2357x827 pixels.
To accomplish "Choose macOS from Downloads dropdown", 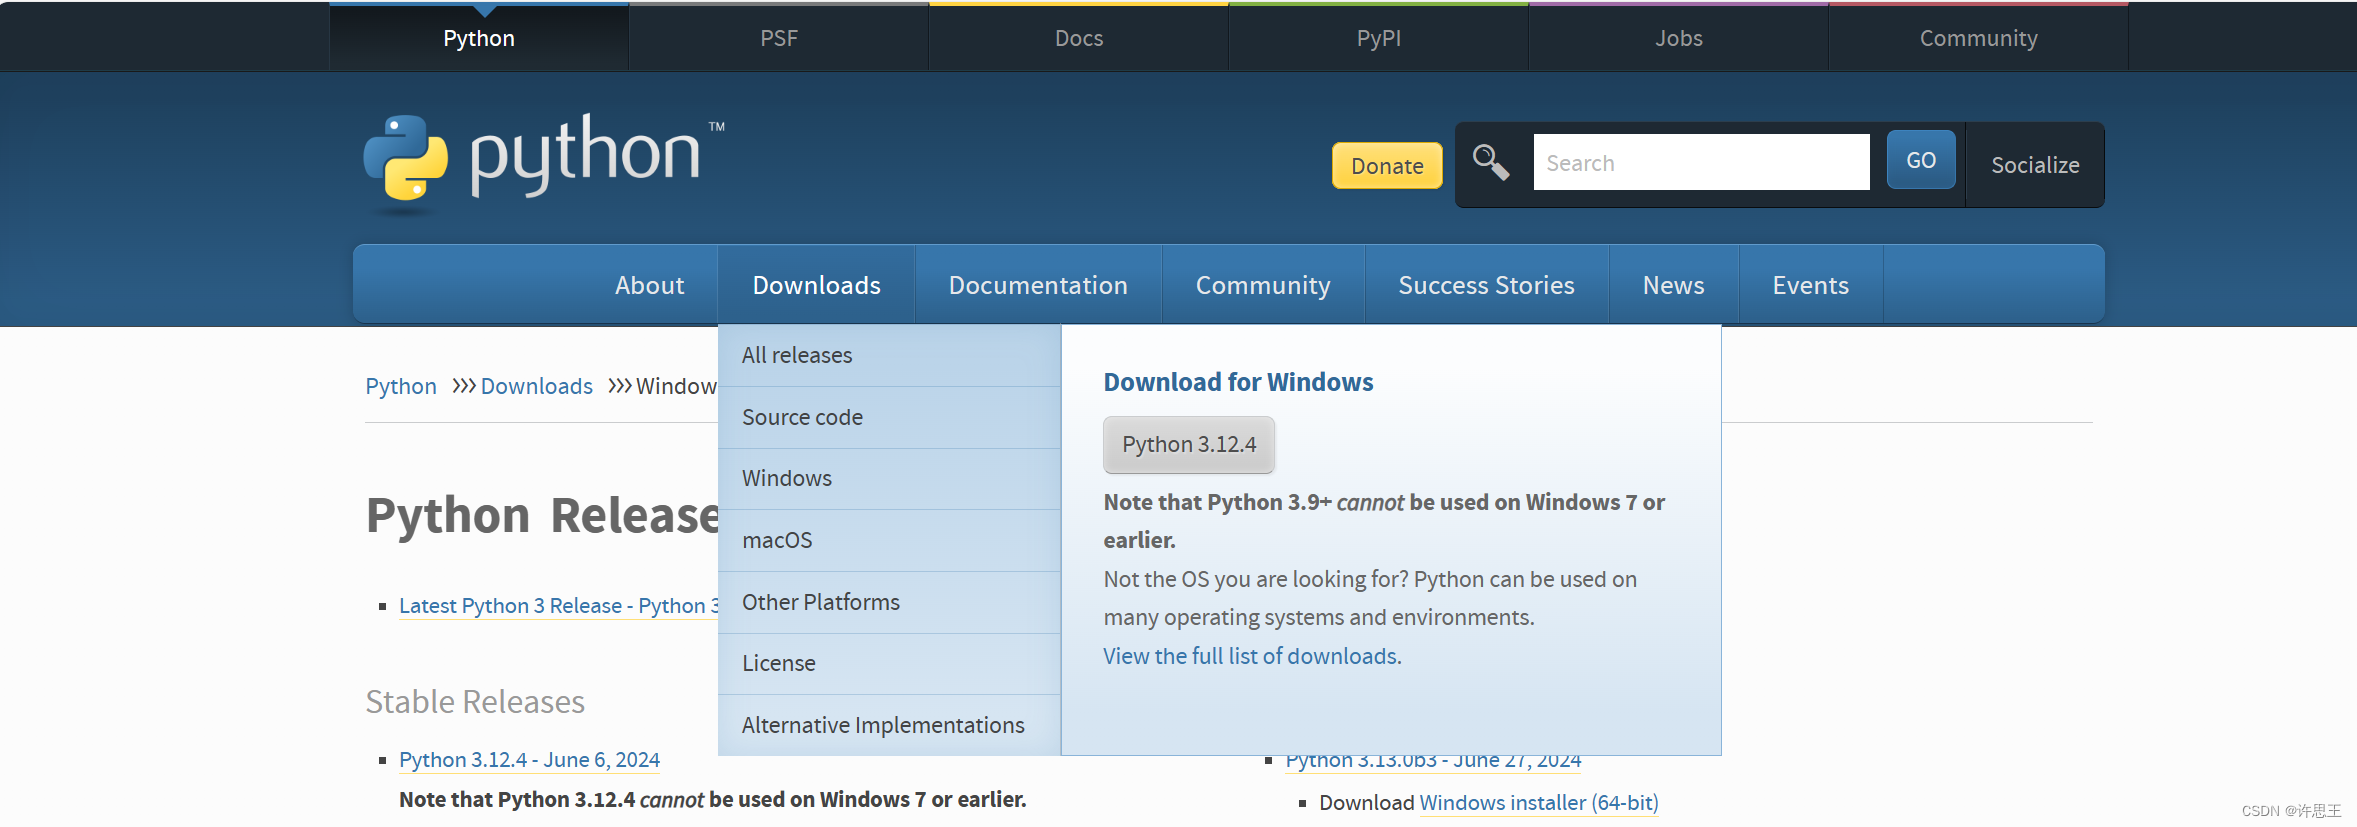I will [889, 540].
